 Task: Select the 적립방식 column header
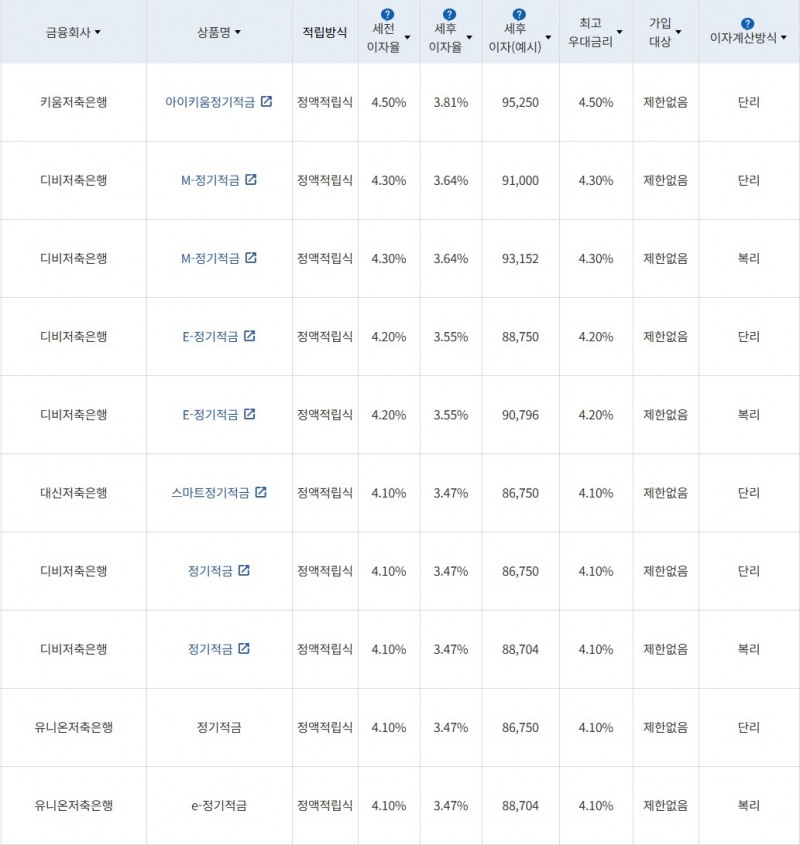(x=325, y=32)
